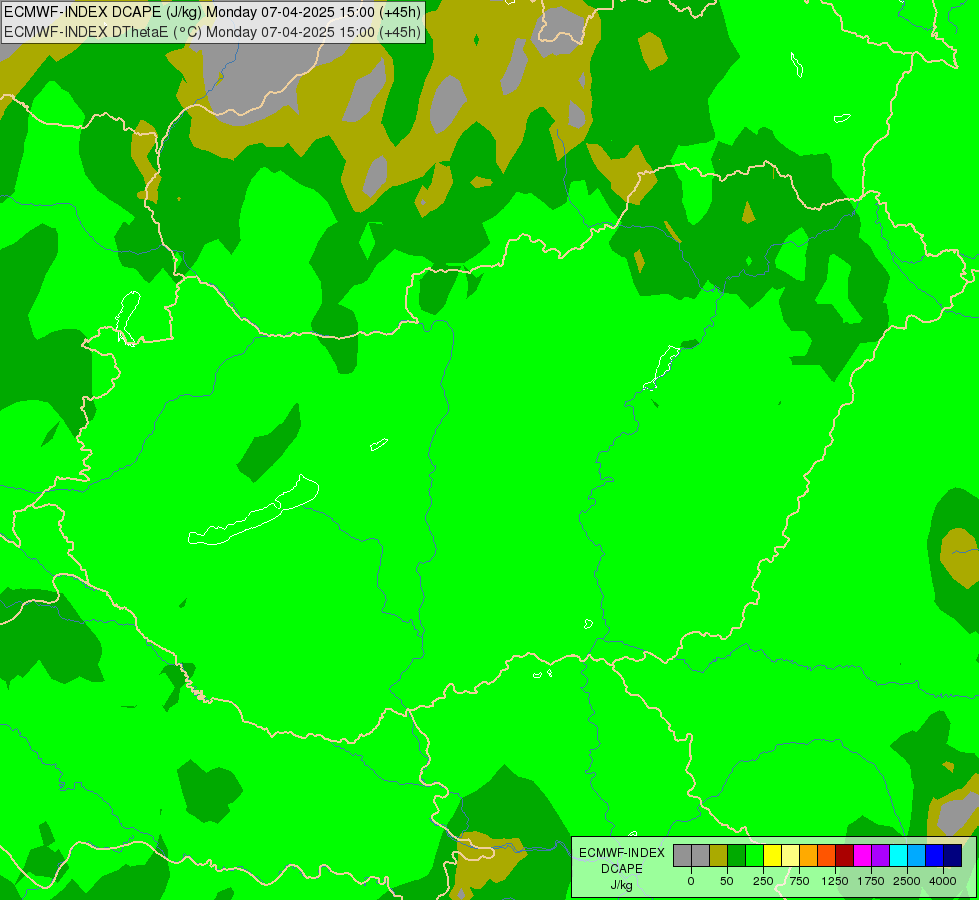
Task: Click the legend value 1750
Action: [871, 881]
